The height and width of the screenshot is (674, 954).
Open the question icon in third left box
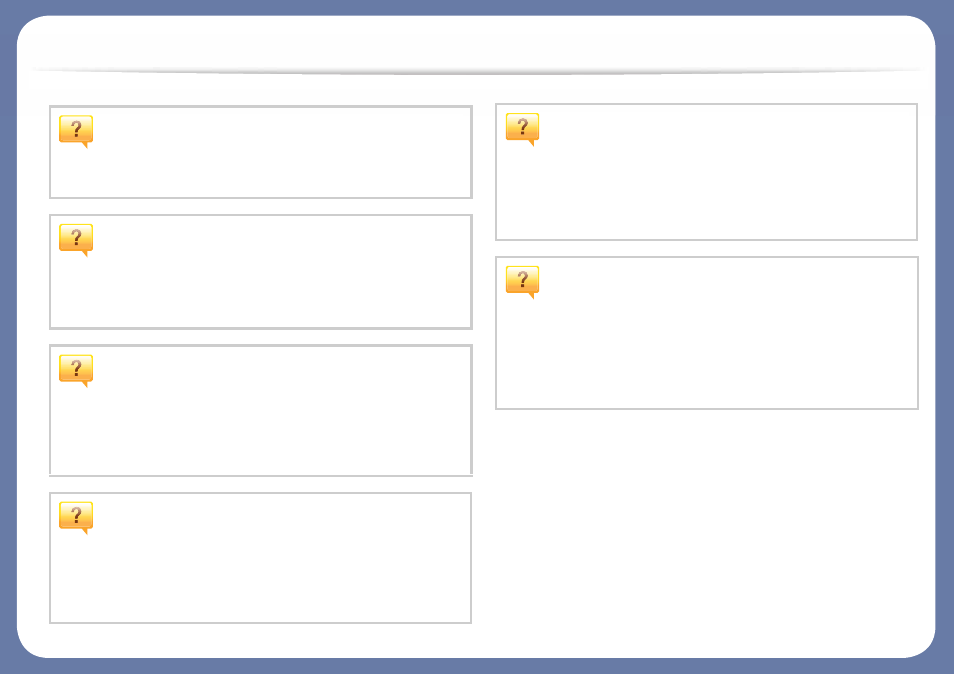click(x=76, y=371)
